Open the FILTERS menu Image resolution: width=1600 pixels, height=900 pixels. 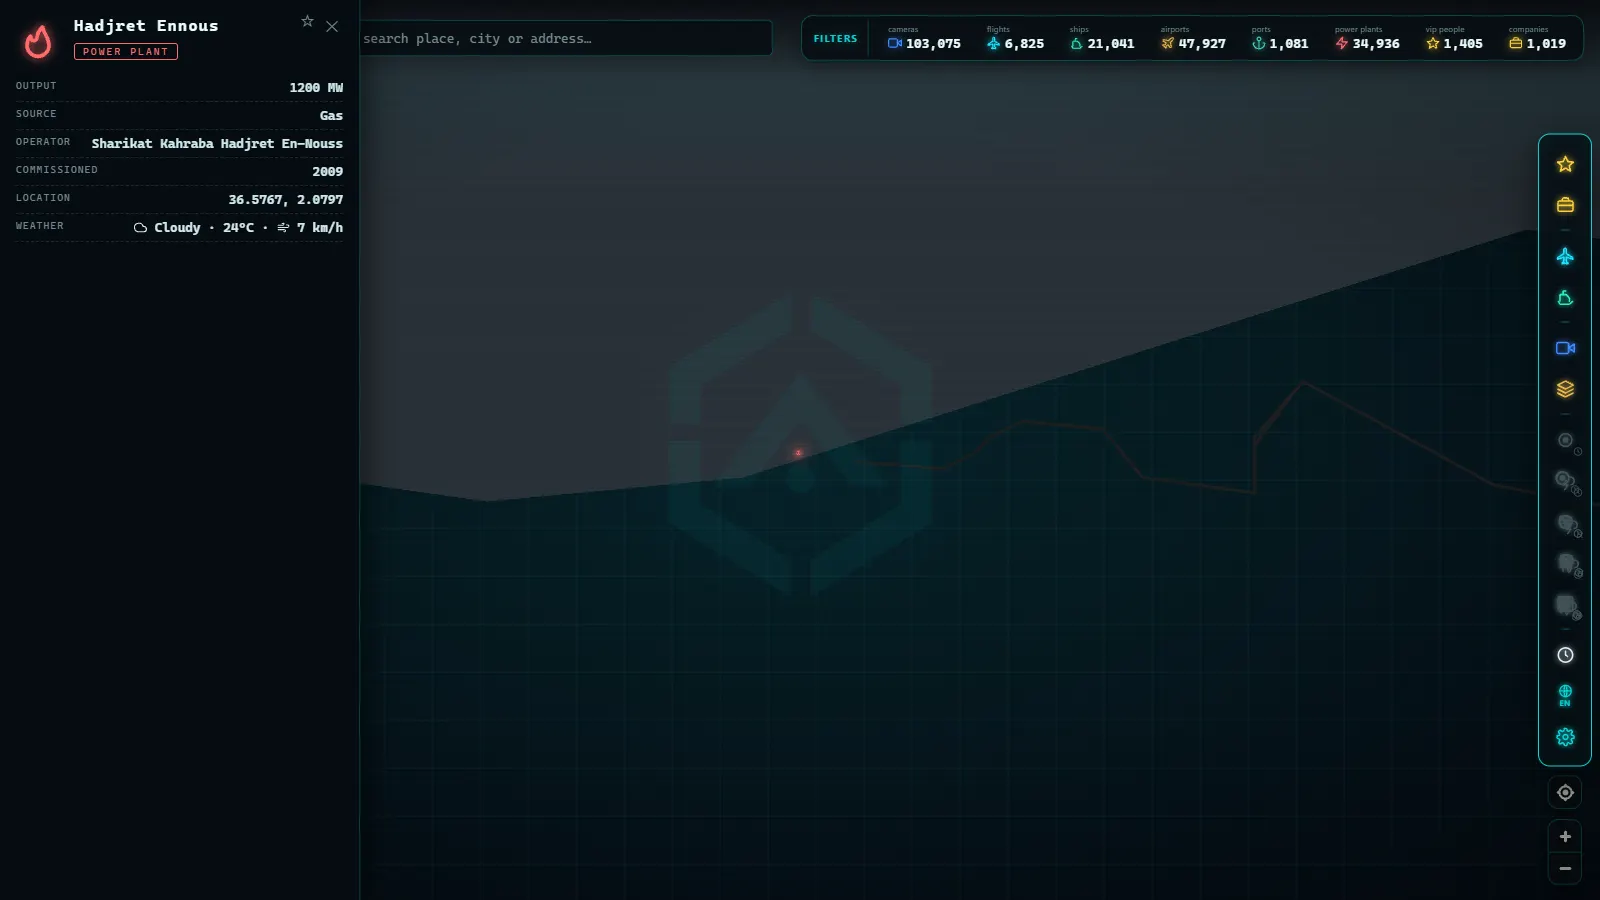coord(835,39)
